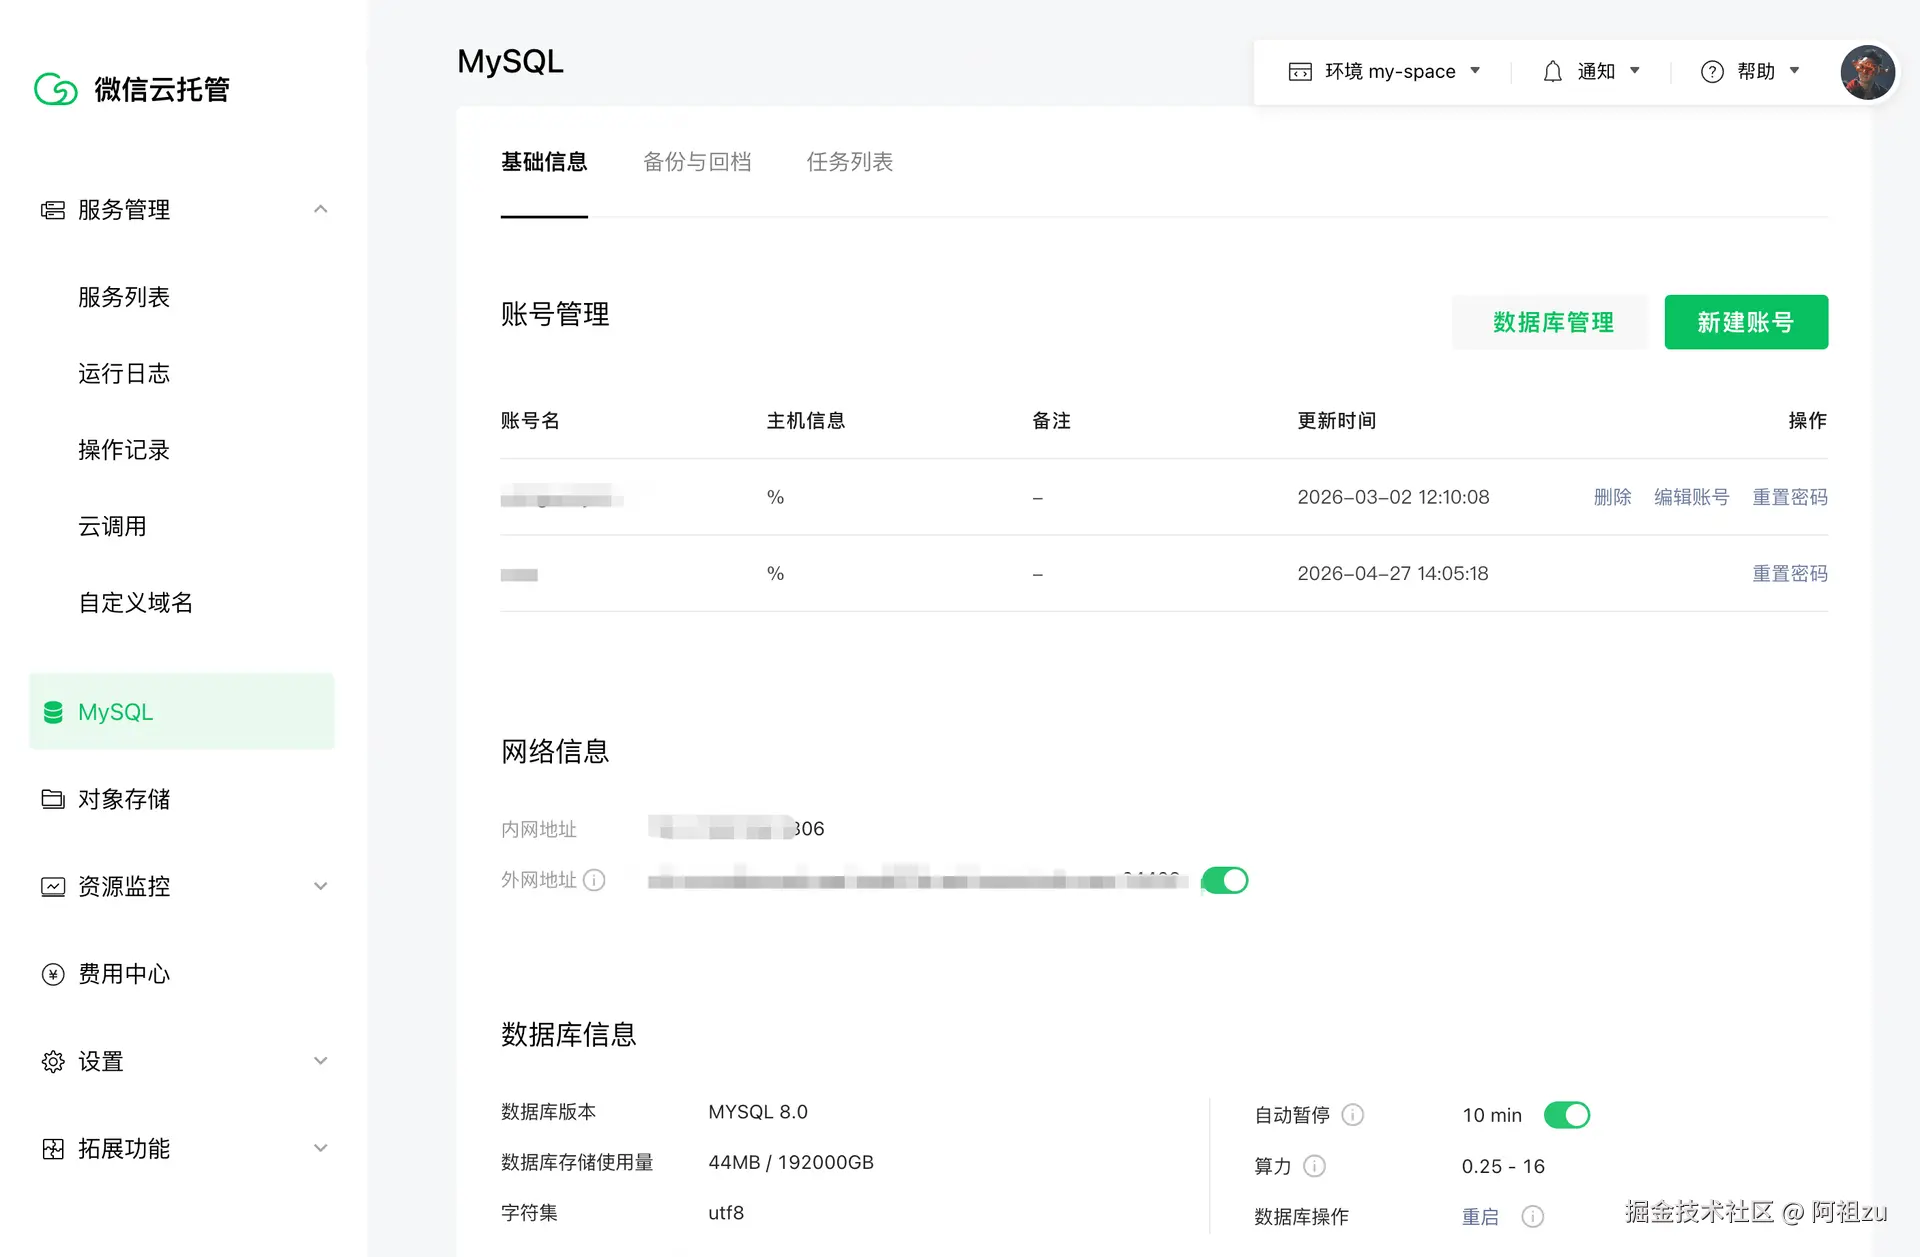This screenshot has height=1257, width=1920.
Task: Open the 通知 notification bell
Action: (x=1552, y=71)
